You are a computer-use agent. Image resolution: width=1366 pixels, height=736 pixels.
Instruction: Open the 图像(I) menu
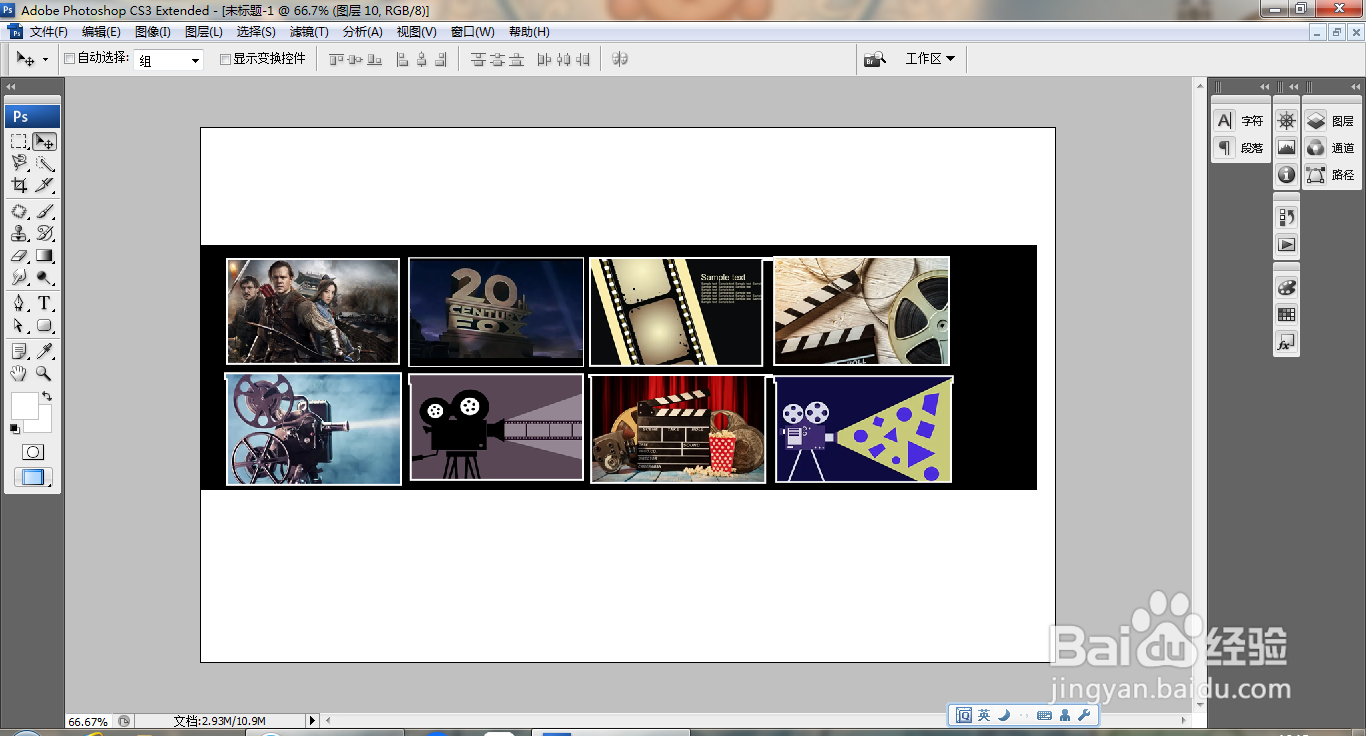(x=153, y=32)
